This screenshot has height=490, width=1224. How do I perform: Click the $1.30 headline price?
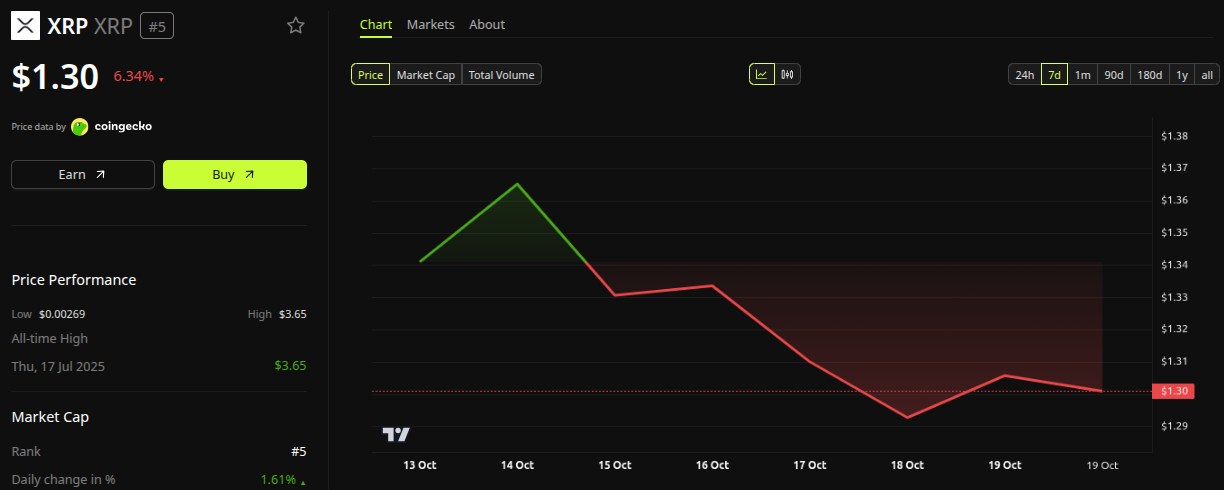[55, 77]
